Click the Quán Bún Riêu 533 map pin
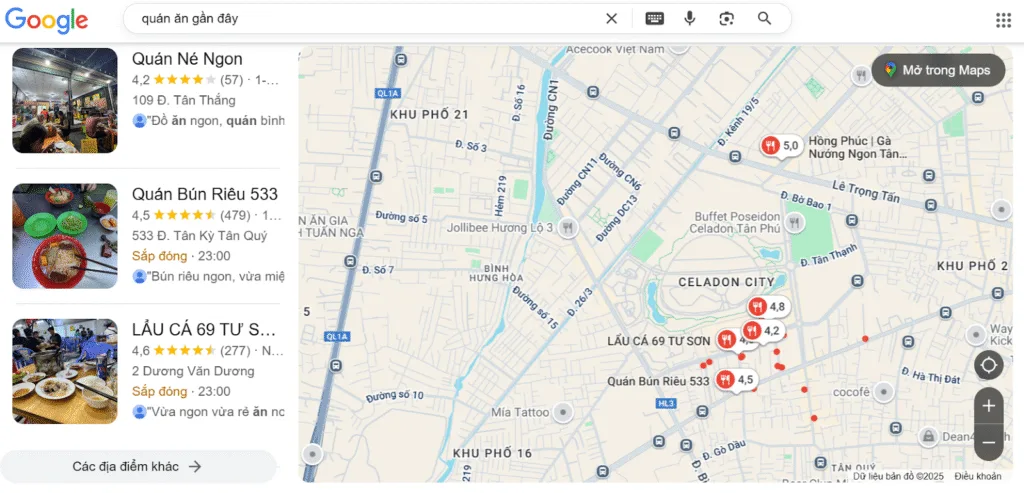1024x493 pixels. pyautogui.click(x=735, y=379)
